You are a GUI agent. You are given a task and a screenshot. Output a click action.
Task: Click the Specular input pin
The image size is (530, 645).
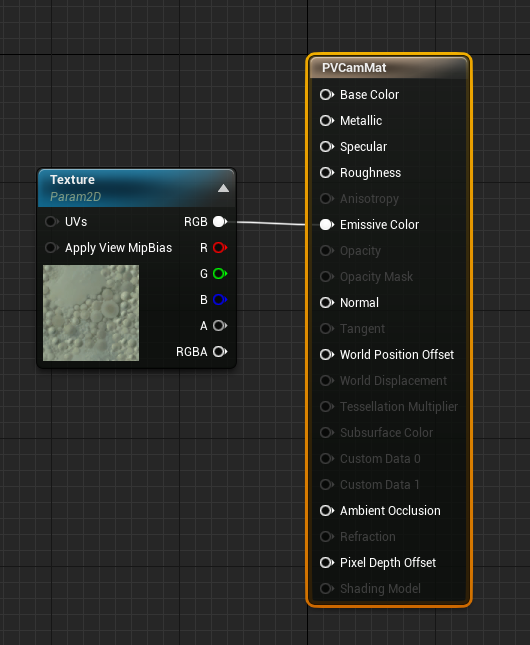pyautogui.click(x=327, y=146)
